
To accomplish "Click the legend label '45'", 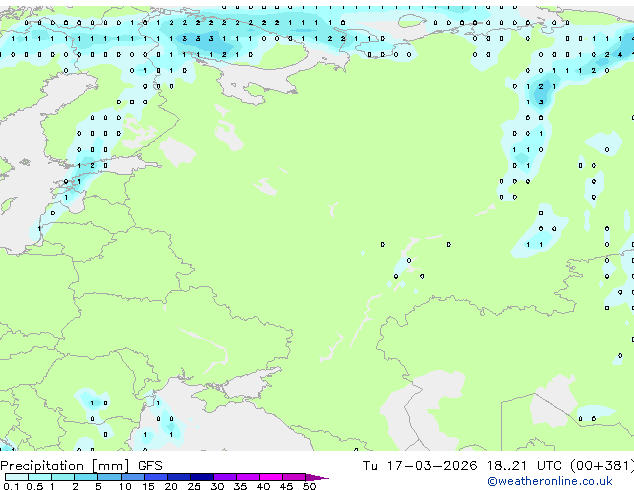I will (x=286, y=486).
